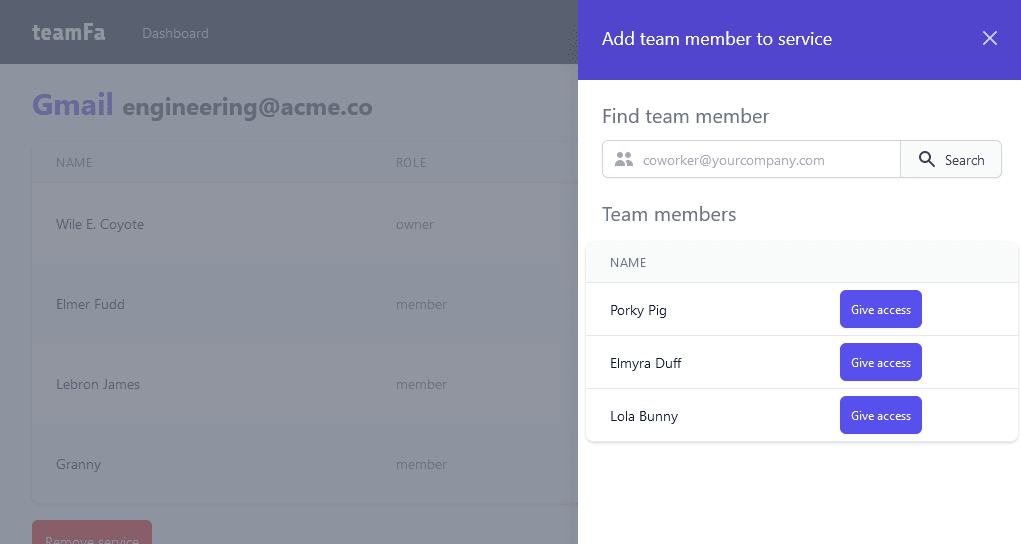Click the ROLE column header

tap(411, 162)
